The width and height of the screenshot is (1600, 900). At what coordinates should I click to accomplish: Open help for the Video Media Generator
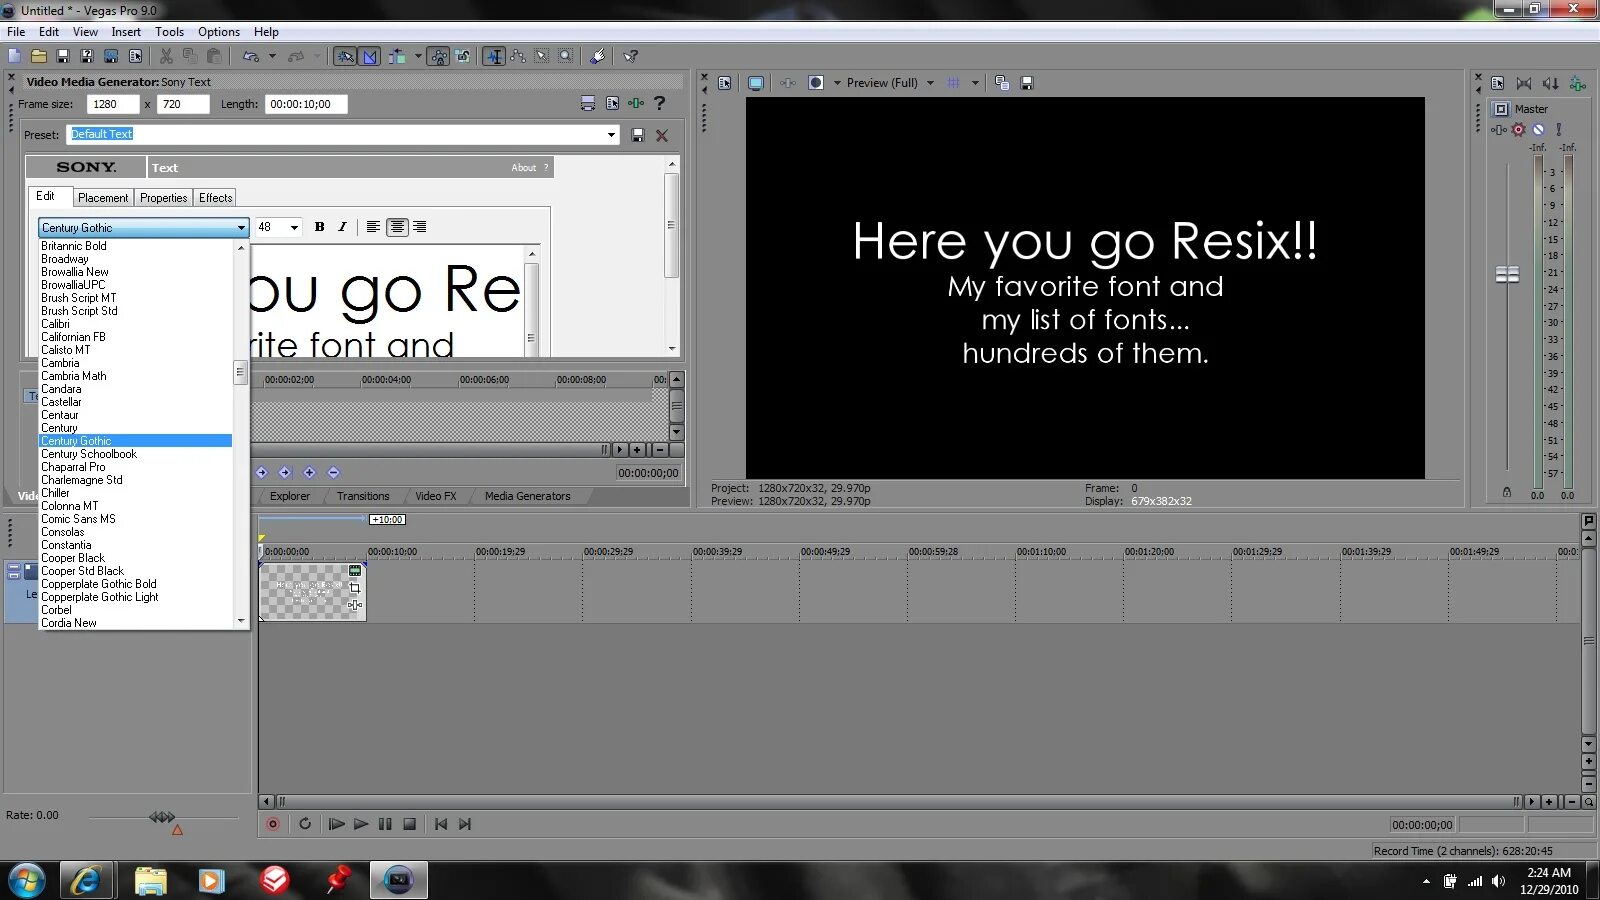click(659, 103)
